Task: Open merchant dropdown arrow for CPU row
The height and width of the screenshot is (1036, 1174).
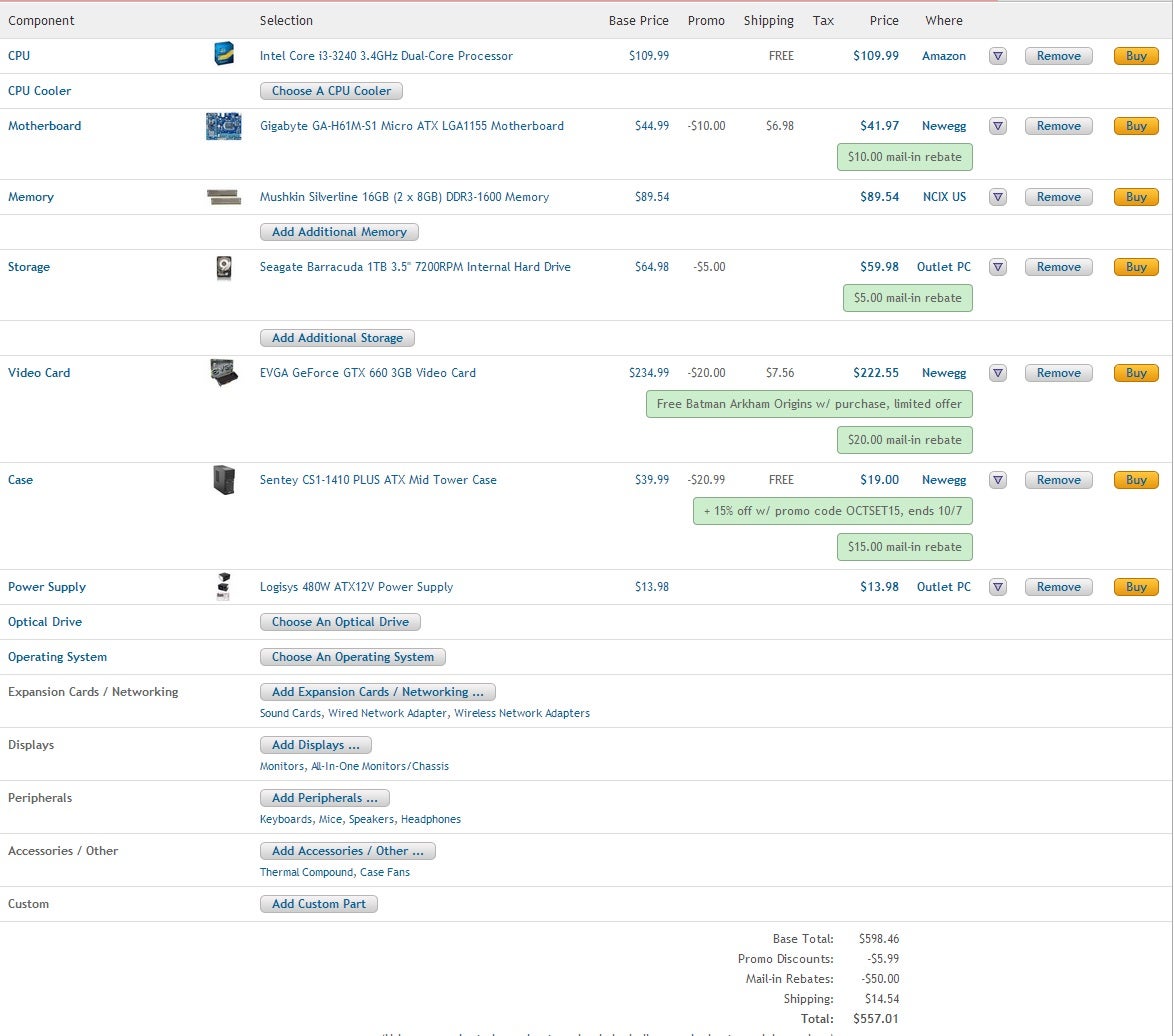Action: point(997,56)
